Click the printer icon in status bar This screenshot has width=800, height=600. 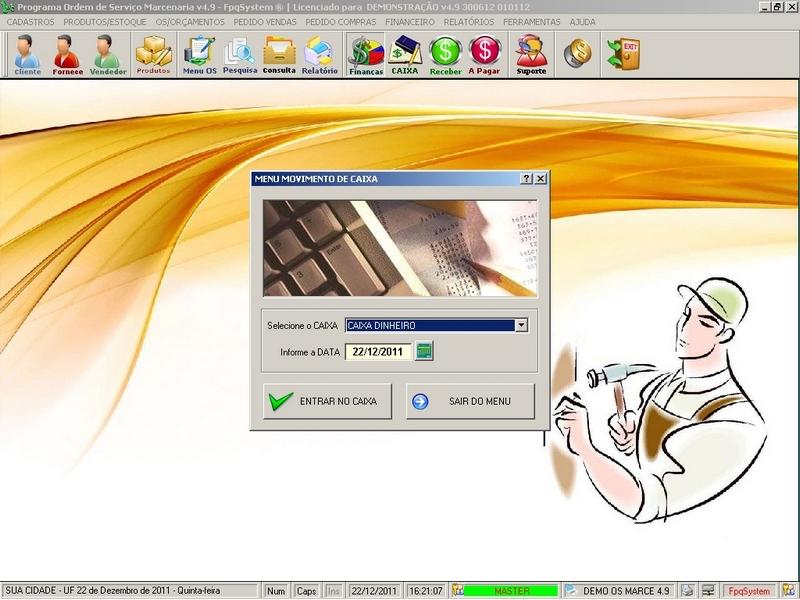click(688, 591)
